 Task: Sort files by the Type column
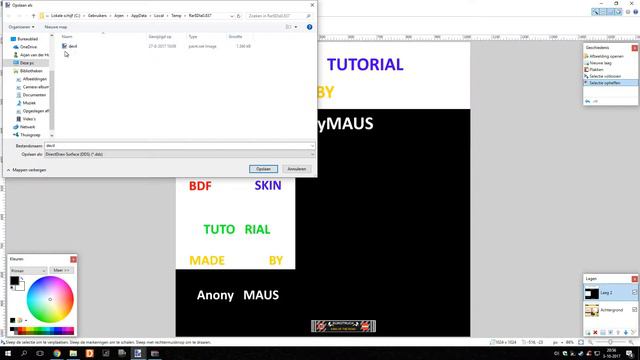click(193, 37)
